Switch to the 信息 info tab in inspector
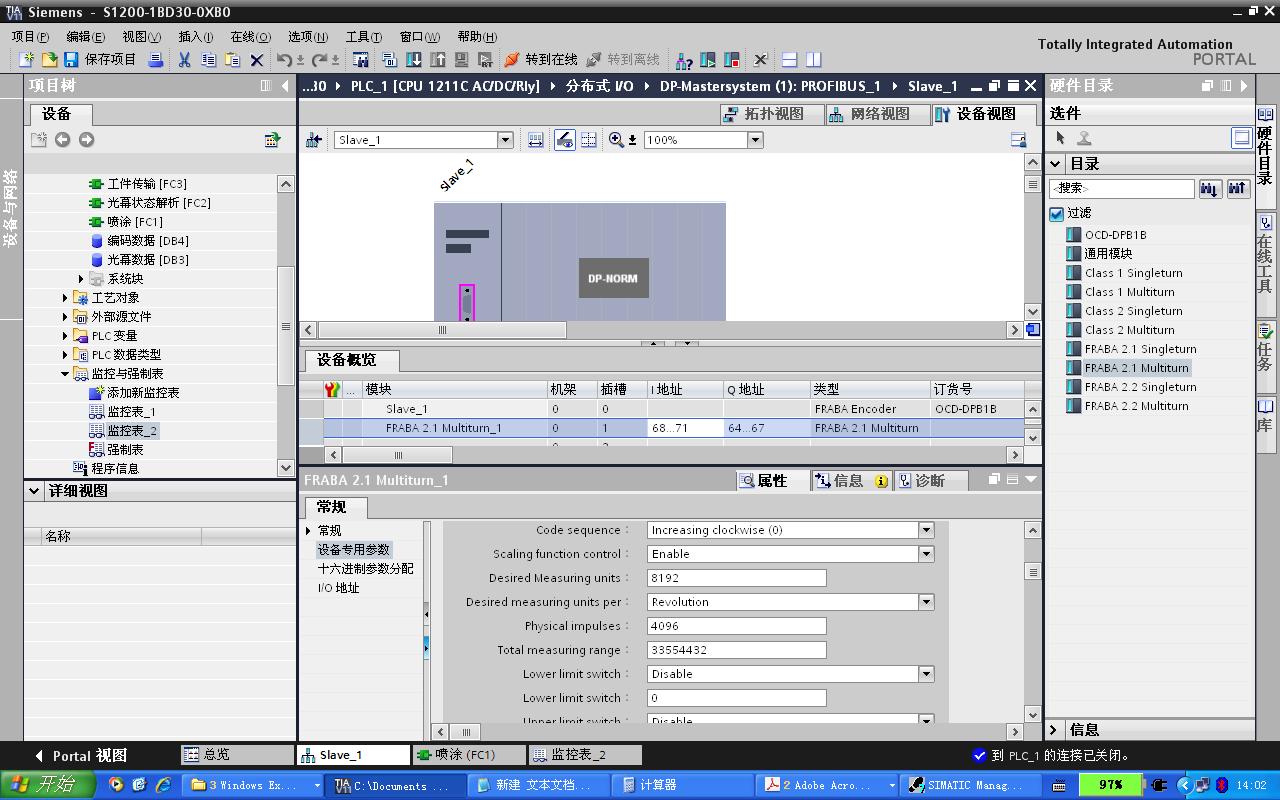This screenshot has height=800, width=1280. pos(851,481)
